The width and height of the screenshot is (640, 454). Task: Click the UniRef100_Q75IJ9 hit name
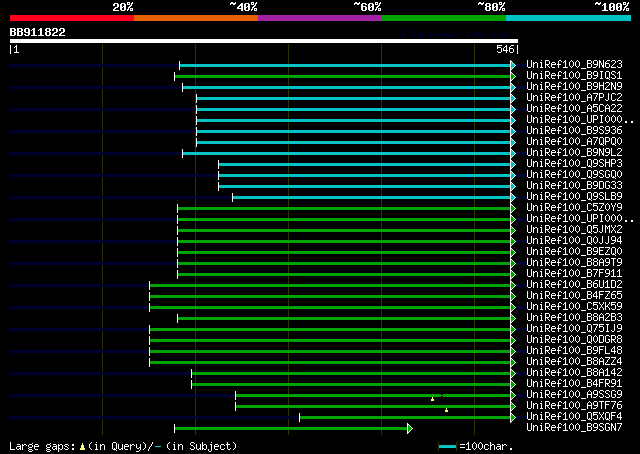point(574,329)
